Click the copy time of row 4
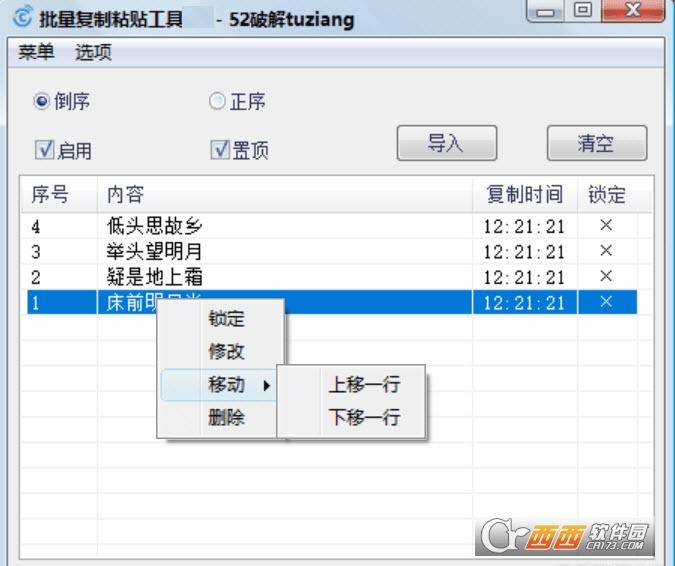This screenshot has width=675, height=566. (524, 226)
